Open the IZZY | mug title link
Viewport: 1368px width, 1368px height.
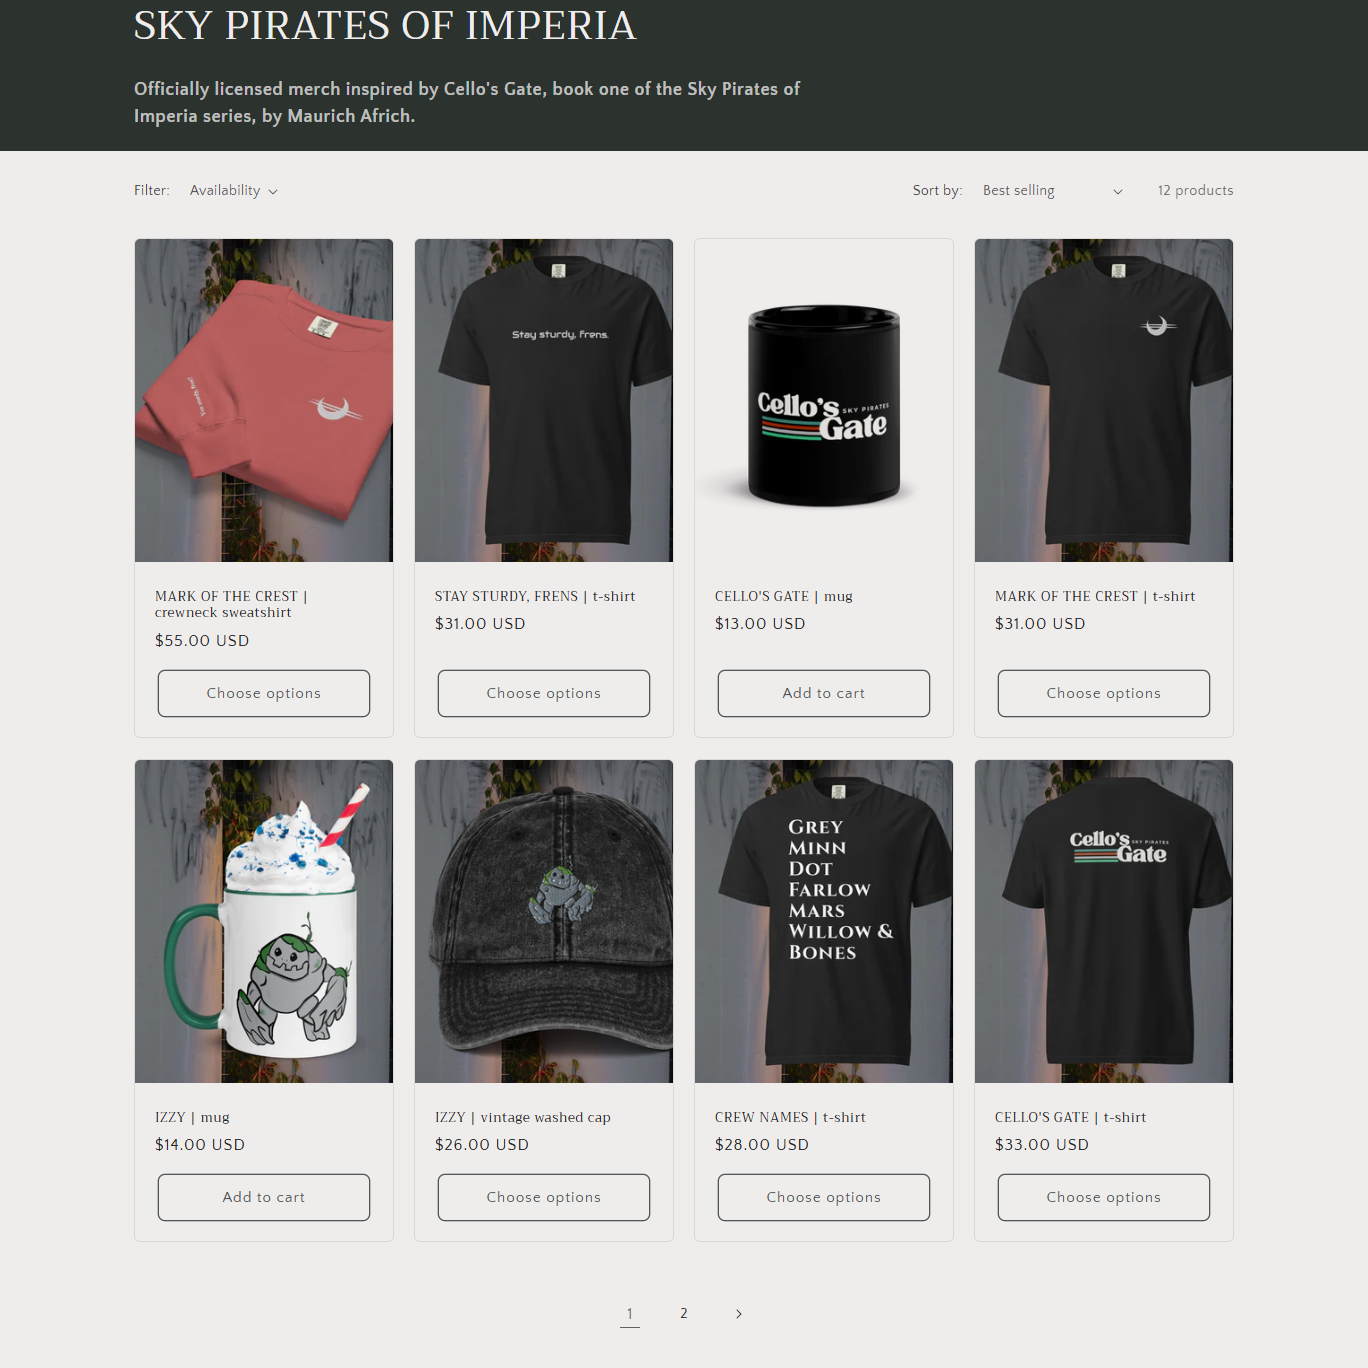(x=192, y=1117)
